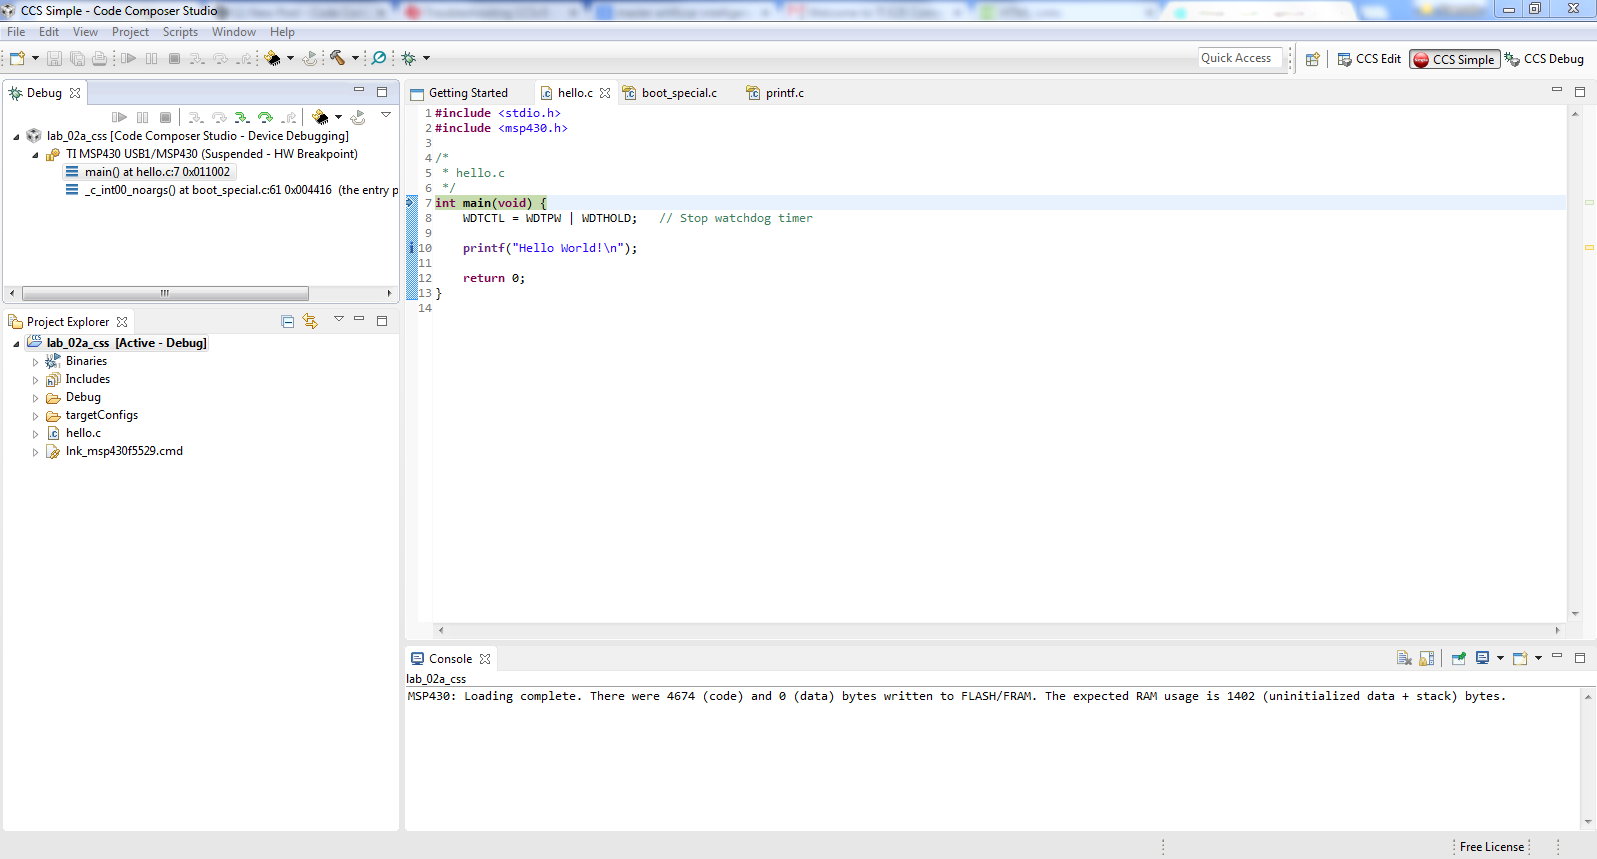Viewport: 1597px width, 859px height.
Task: Expand the targetConfigs folder
Action: pos(36,416)
